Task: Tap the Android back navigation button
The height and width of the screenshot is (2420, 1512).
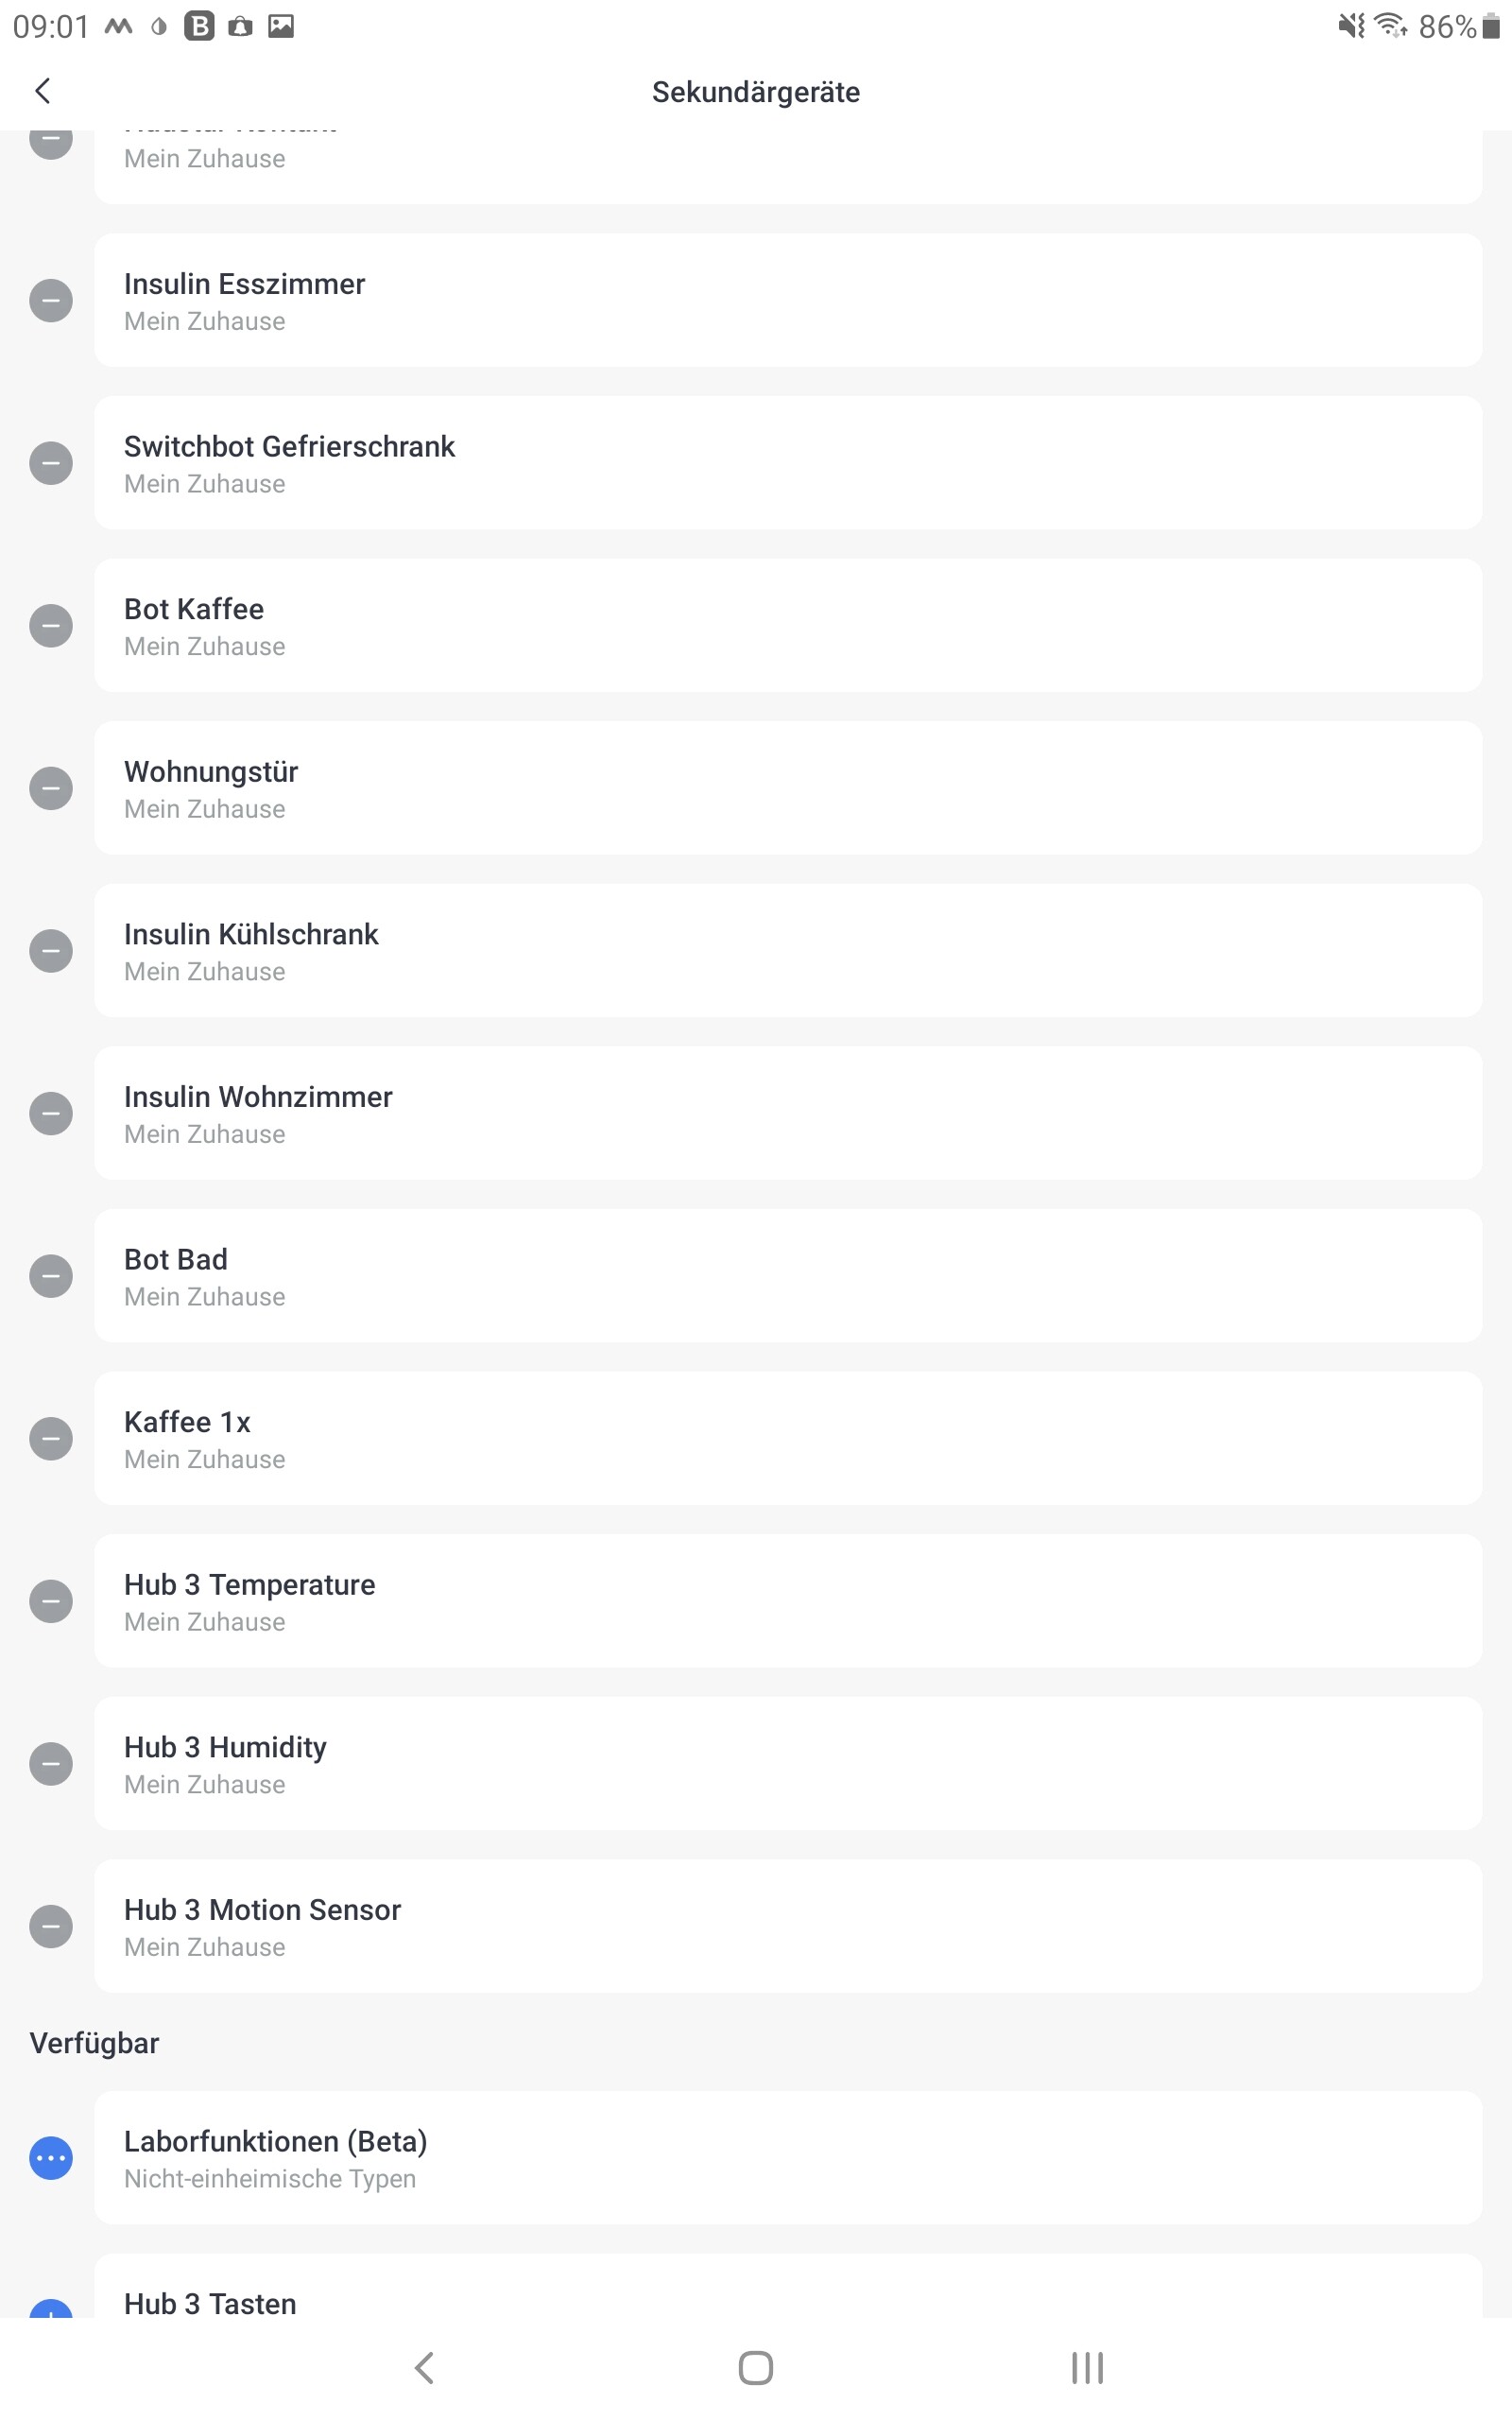Action: (425, 2367)
